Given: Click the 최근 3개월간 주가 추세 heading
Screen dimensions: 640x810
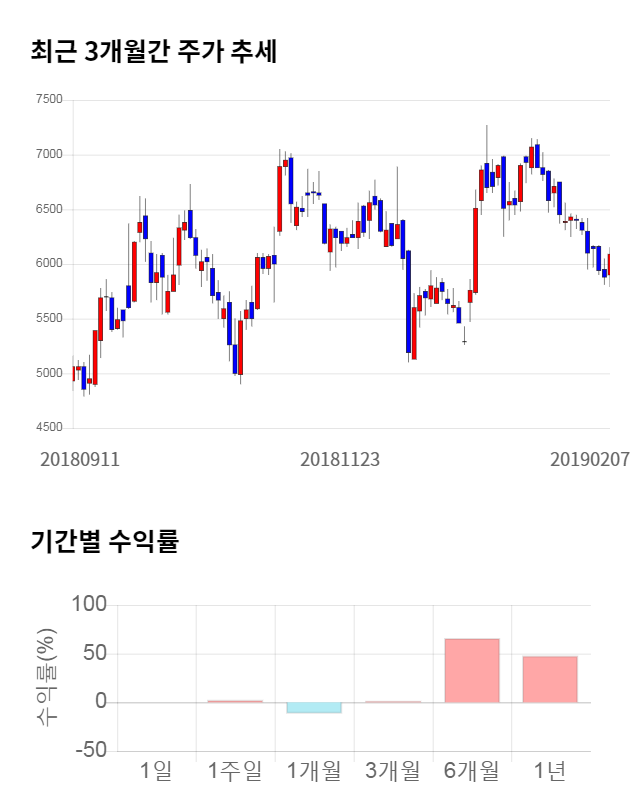Looking at the screenshot, I should pos(154,52).
